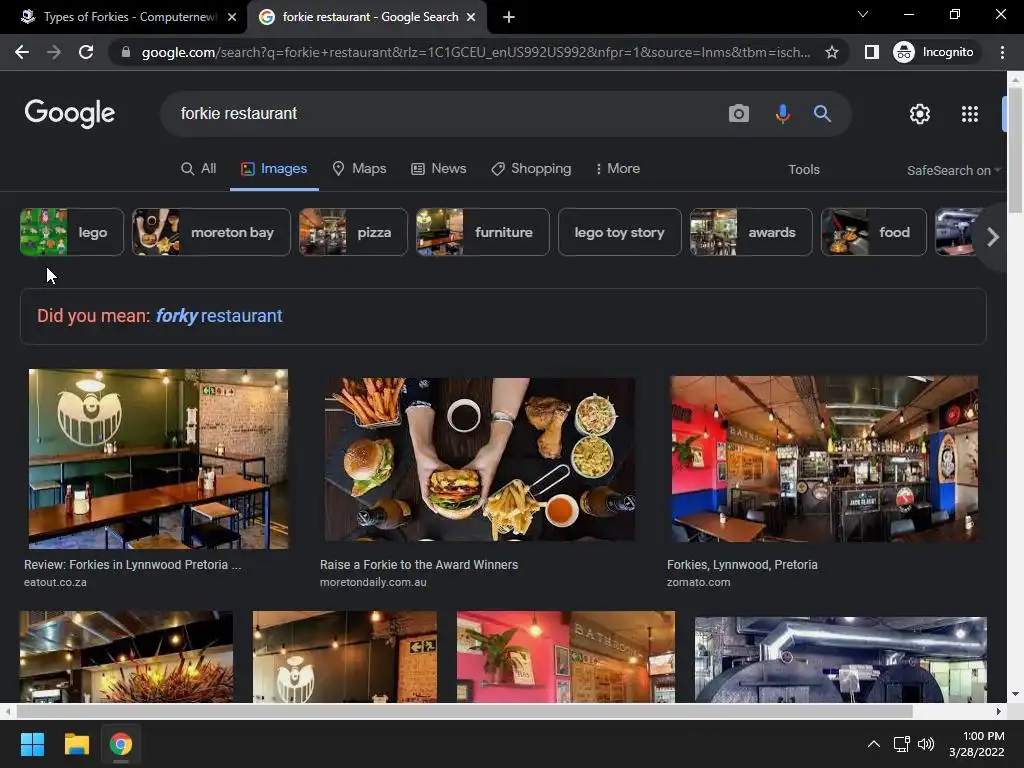Open the Tools filter options
Viewport: 1024px width, 768px height.
803,170
